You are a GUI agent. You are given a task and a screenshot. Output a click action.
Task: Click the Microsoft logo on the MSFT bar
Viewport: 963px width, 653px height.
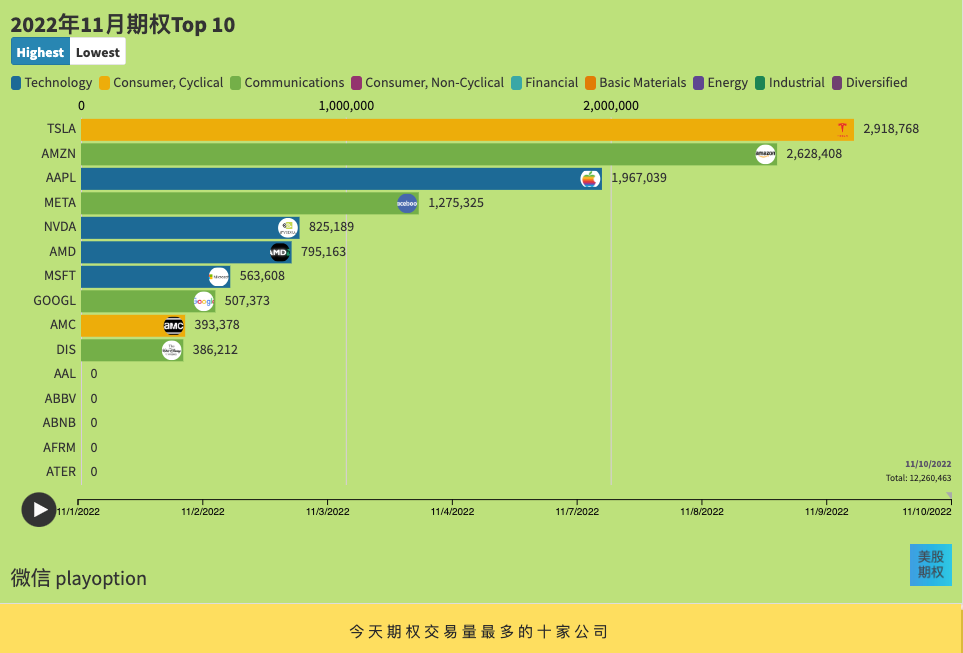click(219, 277)
